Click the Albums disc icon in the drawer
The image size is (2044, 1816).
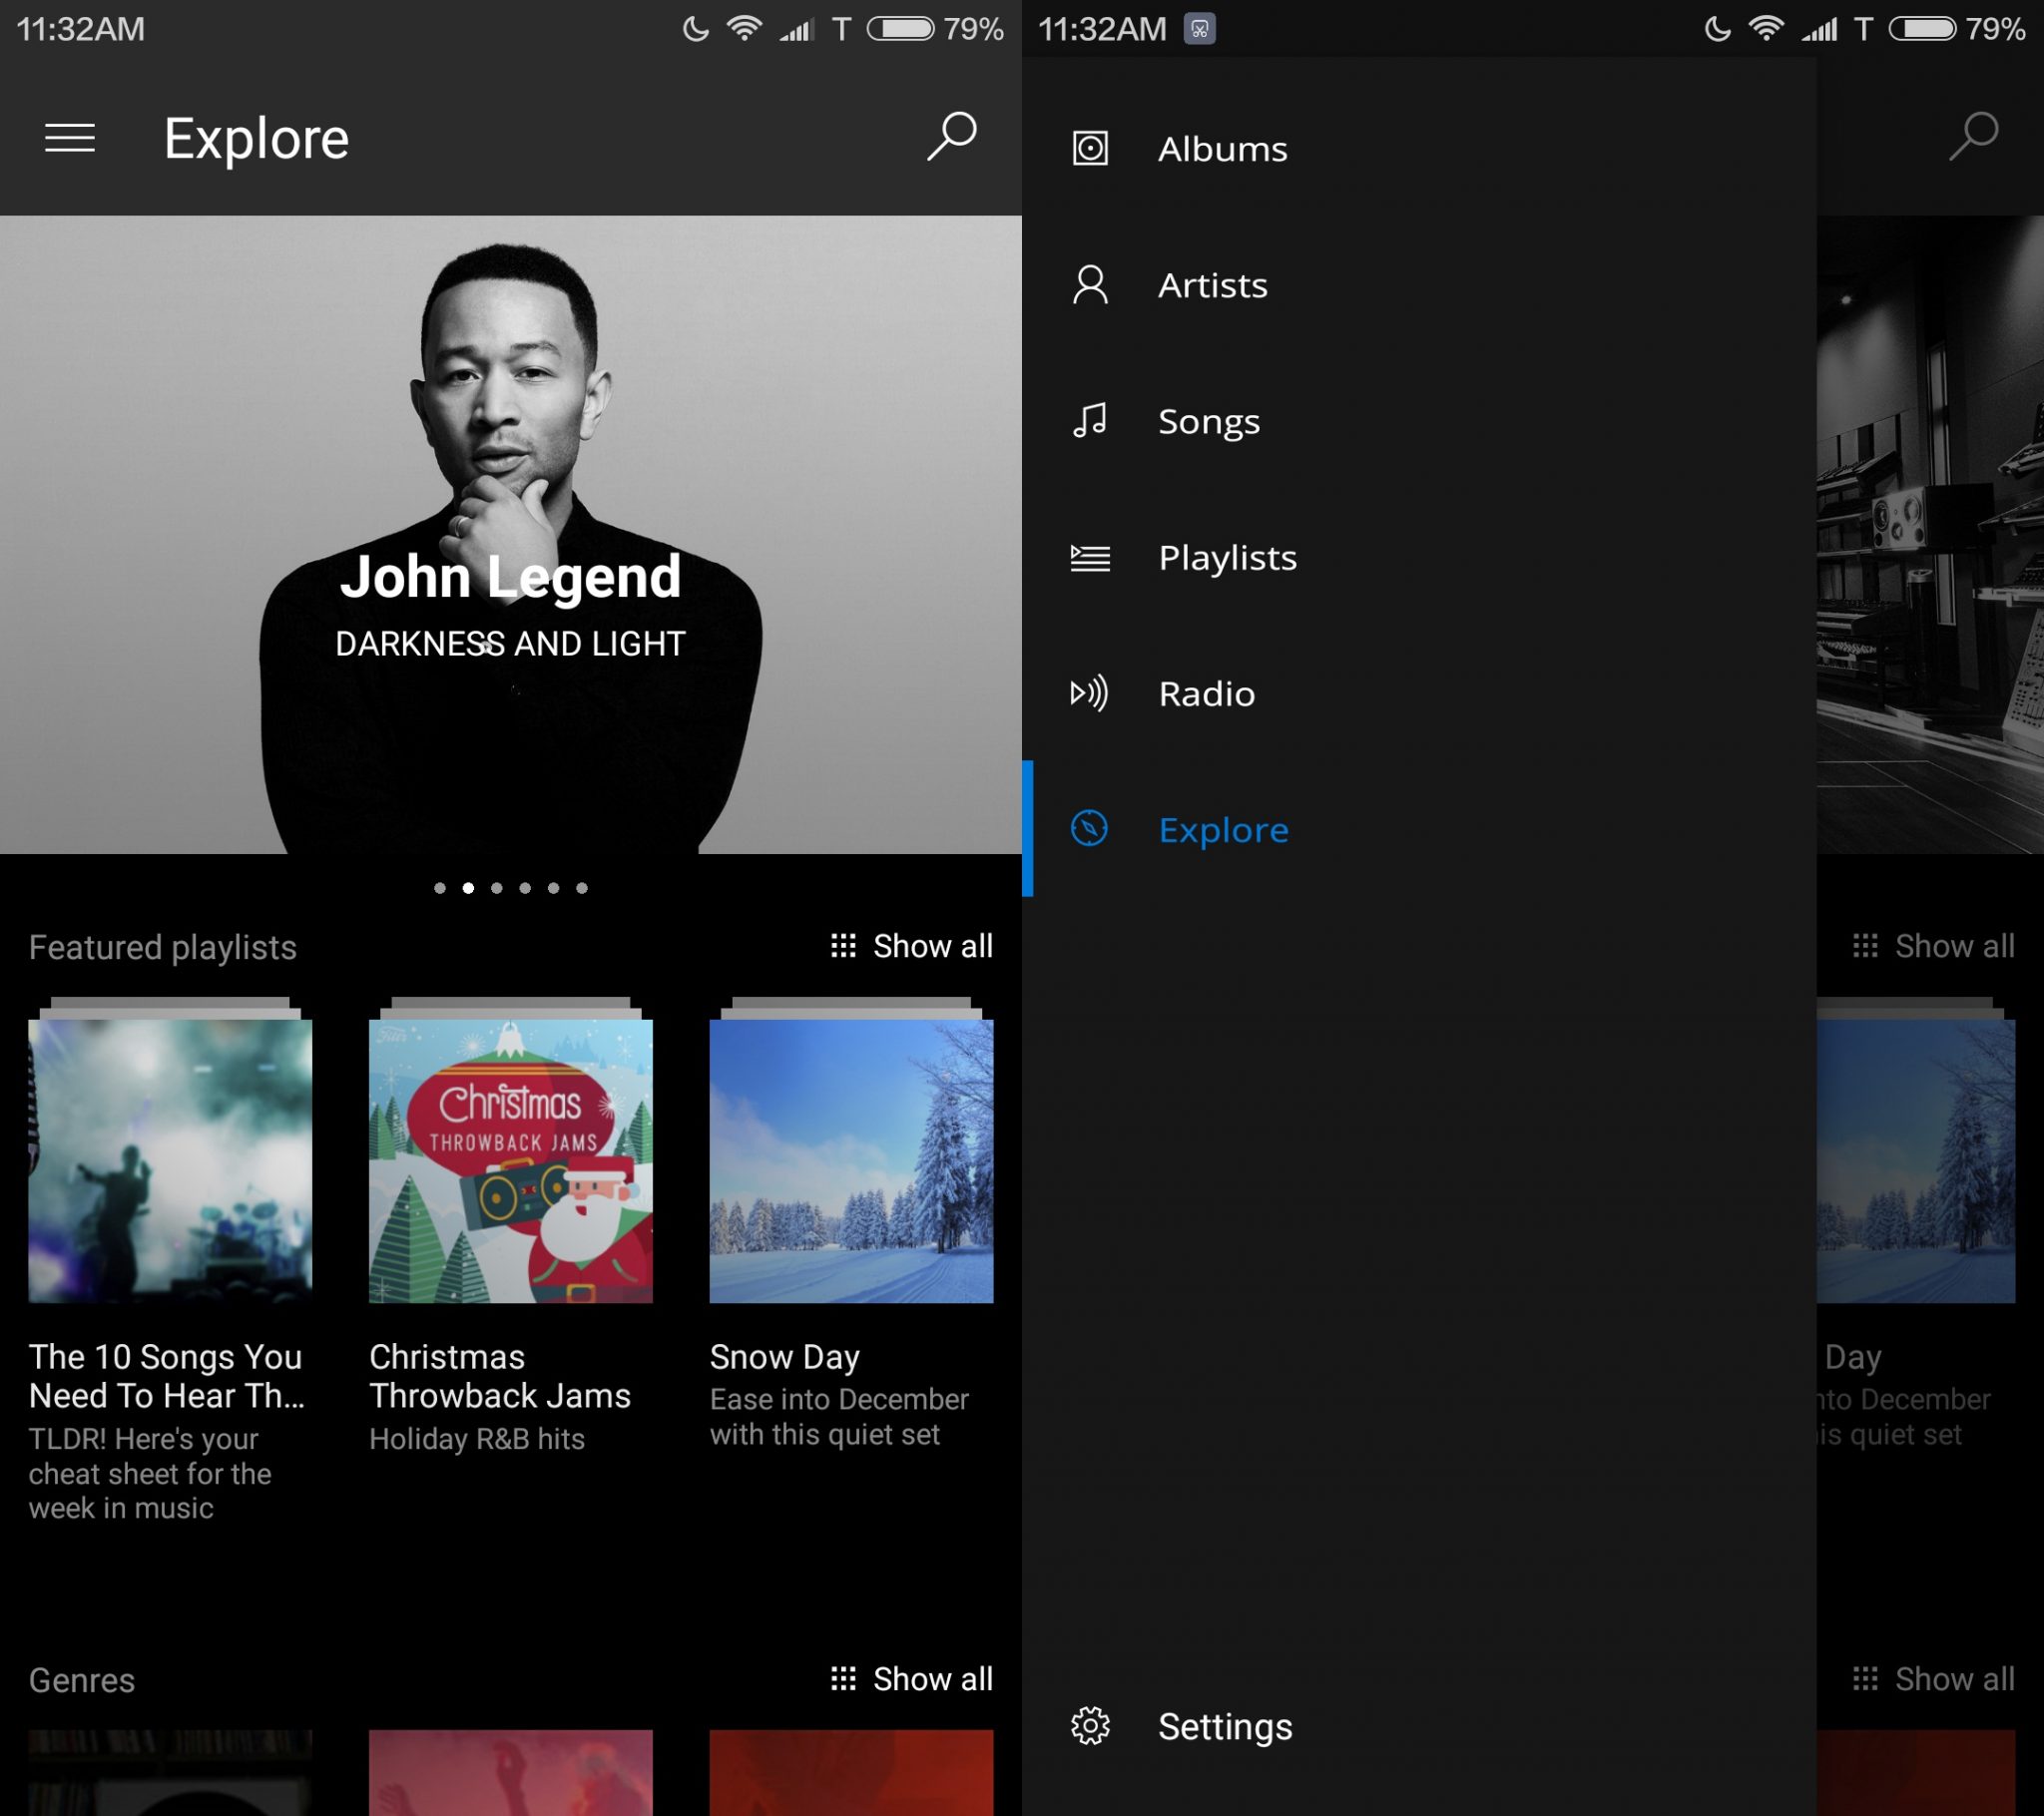pos(1090,148)
